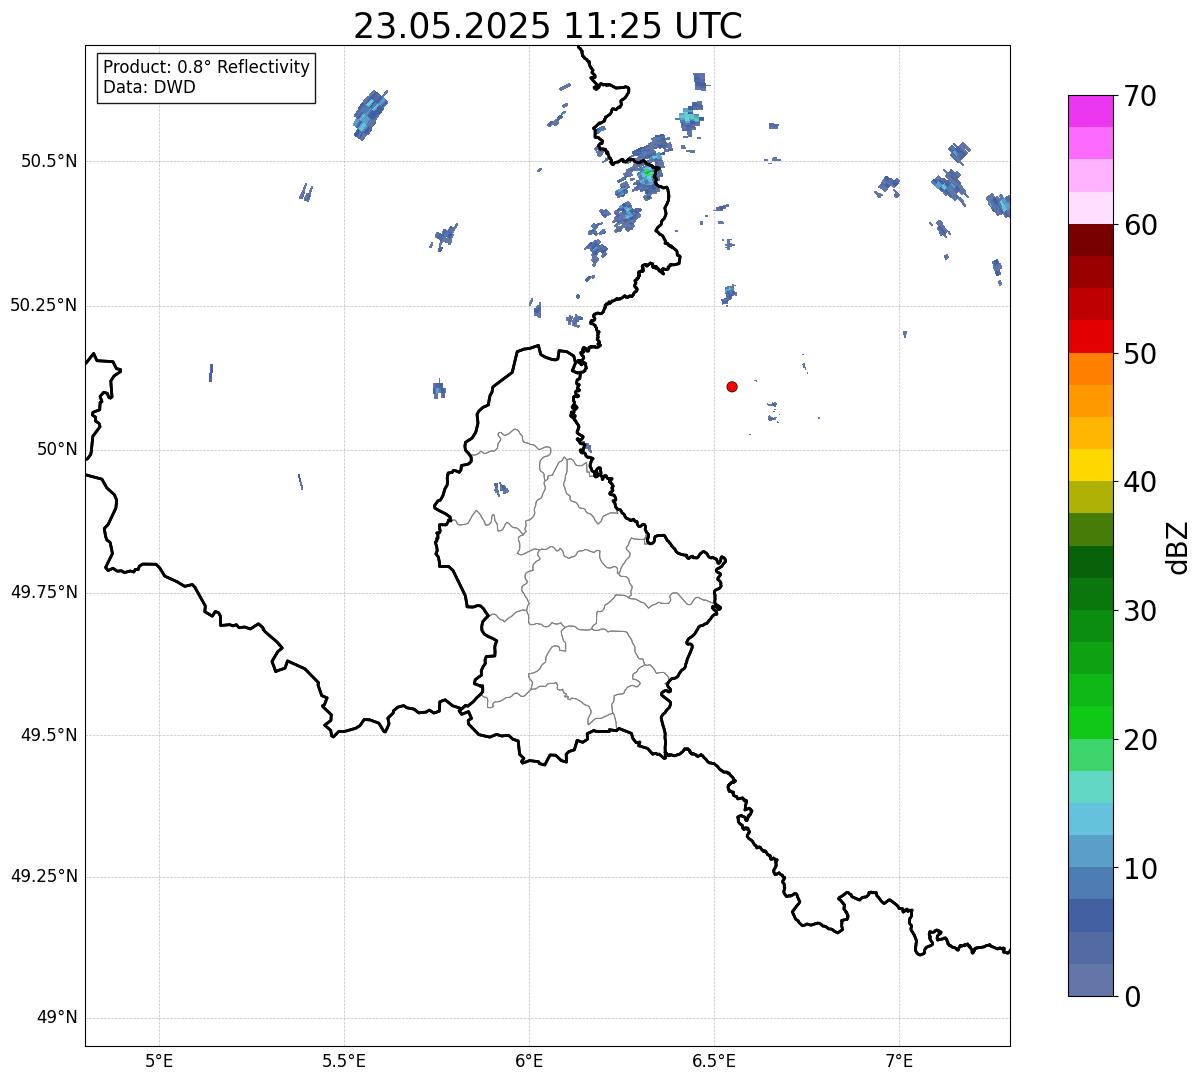Click the olive colorbar segment below 40

pyautogui.click(x=1090, y=497)
